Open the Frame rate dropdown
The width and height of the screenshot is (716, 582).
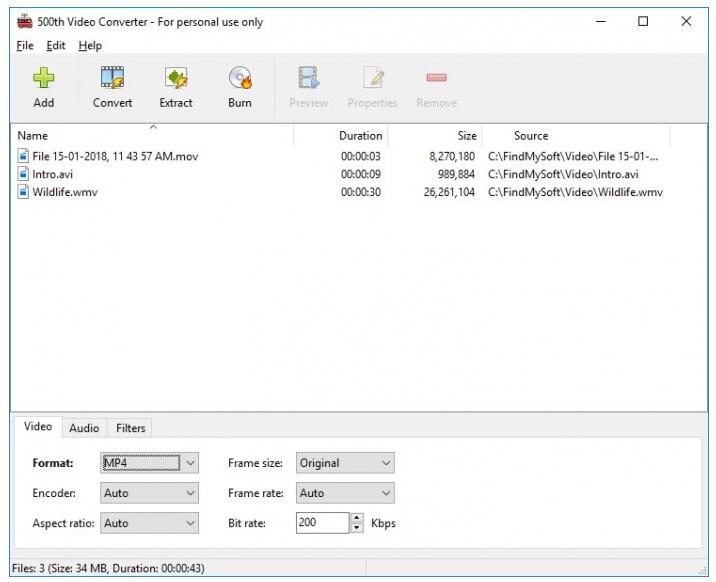click(345, 493)
